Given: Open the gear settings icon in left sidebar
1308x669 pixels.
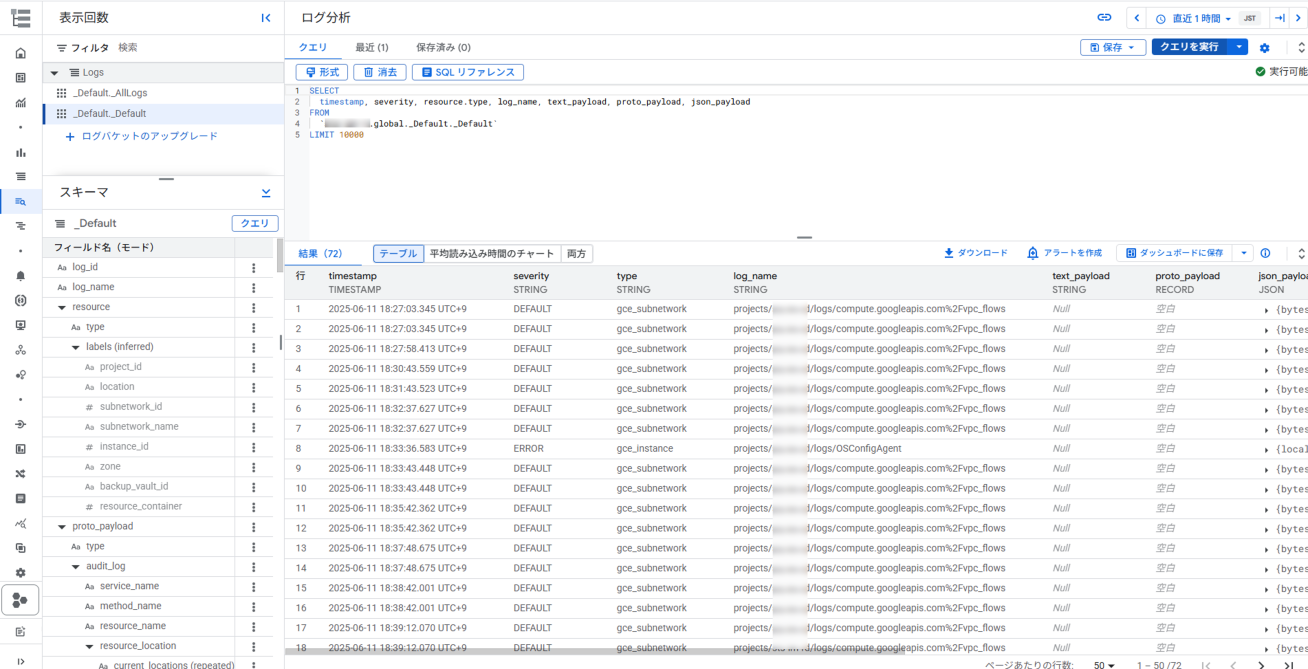Looking at the screenshot, I should pos(20,573).
